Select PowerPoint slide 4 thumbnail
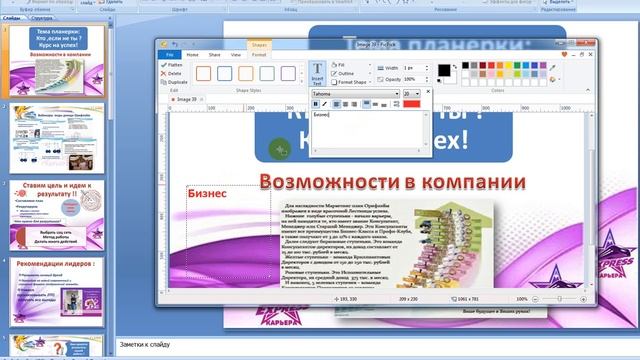Screen dimensions: 640x360 click(56, 292)
